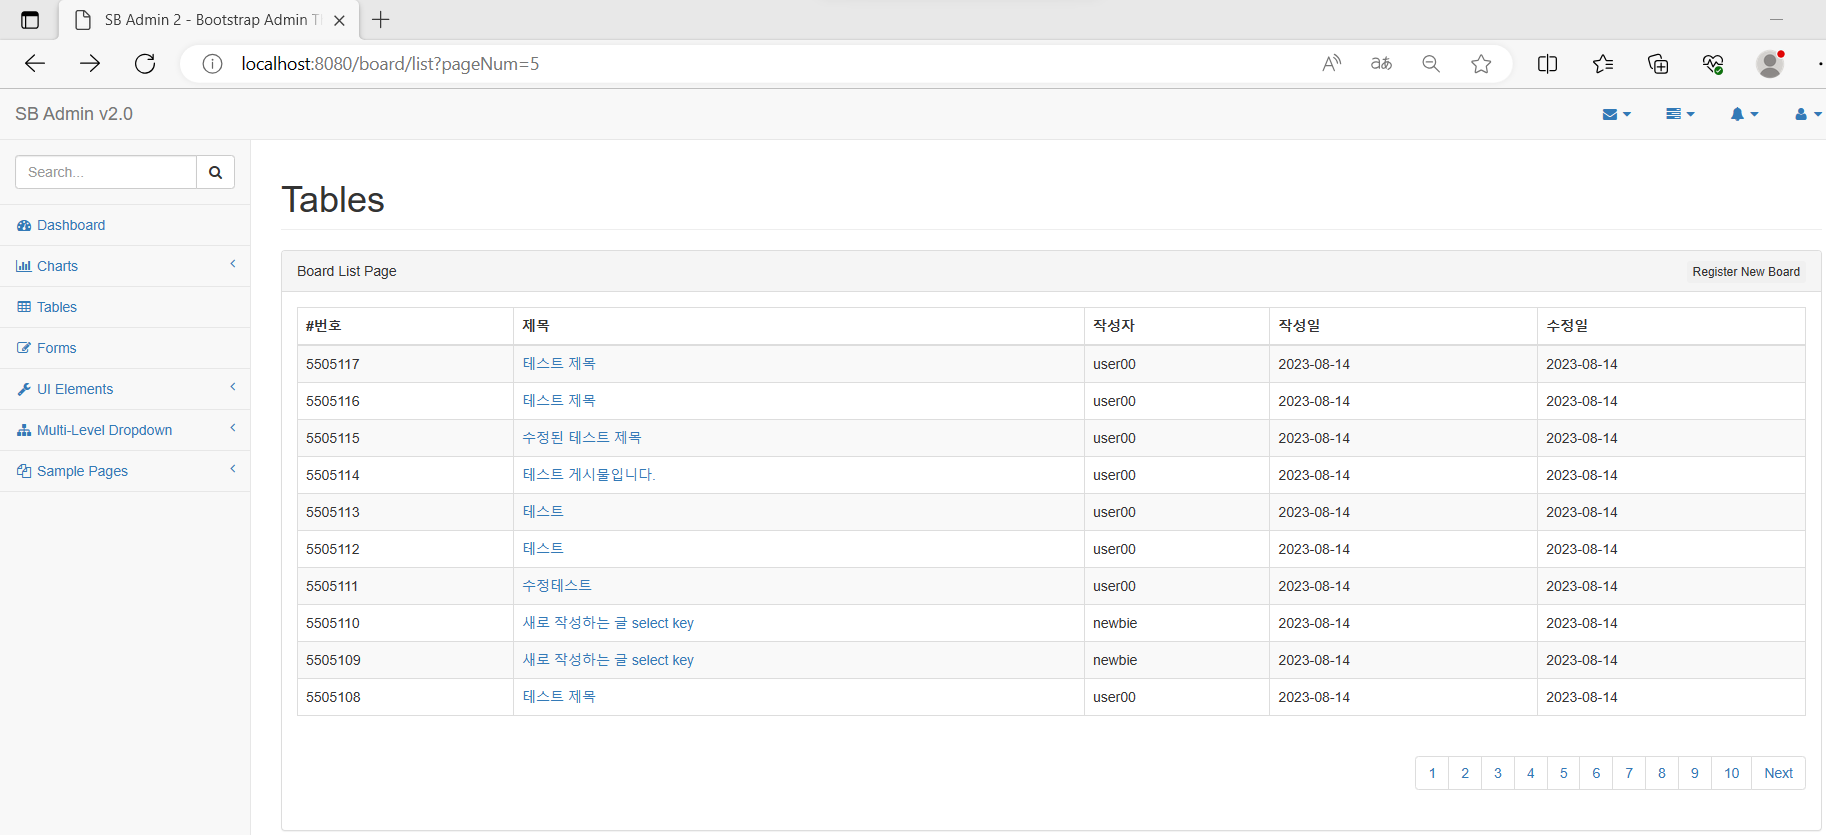Screen dimensions: 1826x835
Task: Click the 작성자 column header
Action: tap(1177, 326)
